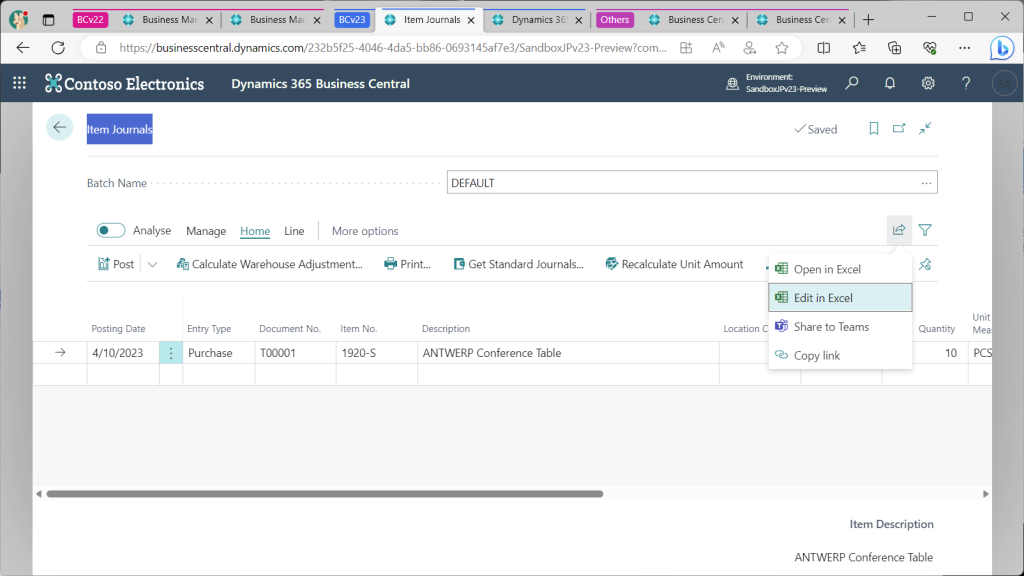Click Calculate Warehouse Adjustment
This screenshot has width=1024, height=576.
coord(269,264)
